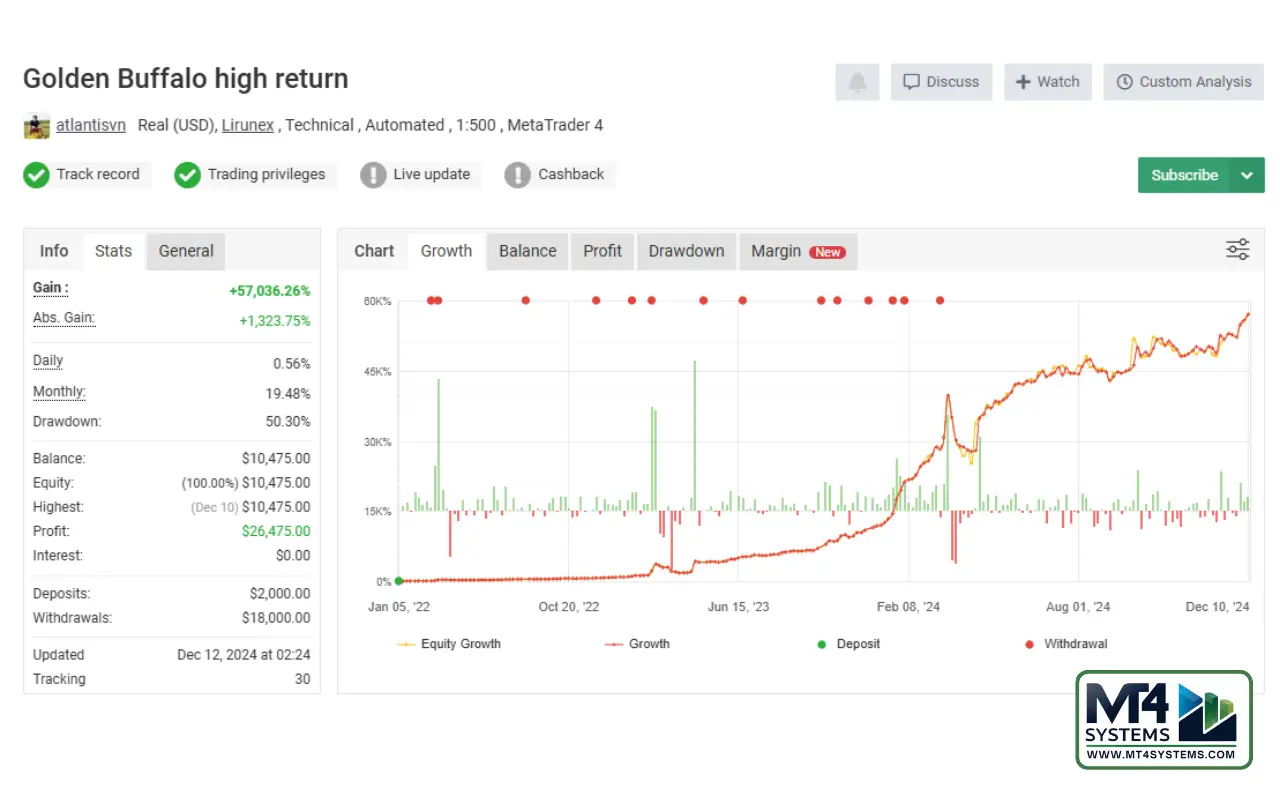Click the Track record green checkmark icon
Viewport: 1280px width, 800px height.
36,175
